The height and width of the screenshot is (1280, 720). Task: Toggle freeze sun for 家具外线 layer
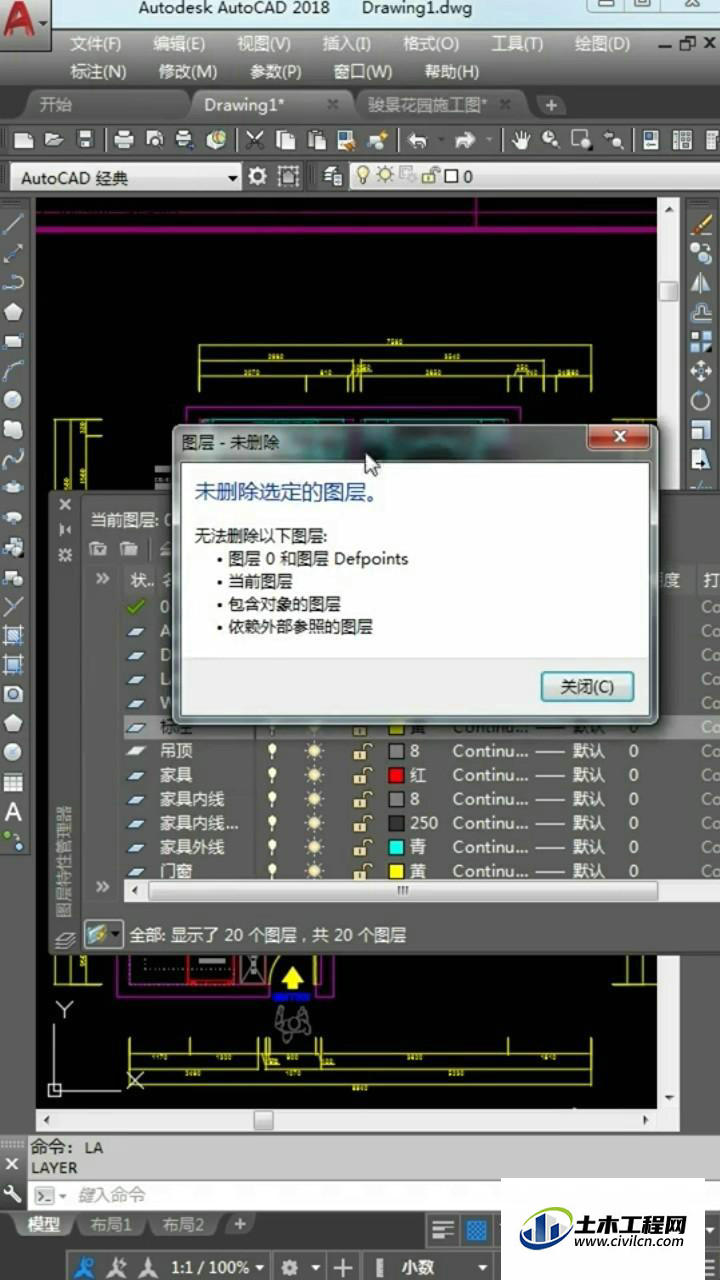[315, 847]
